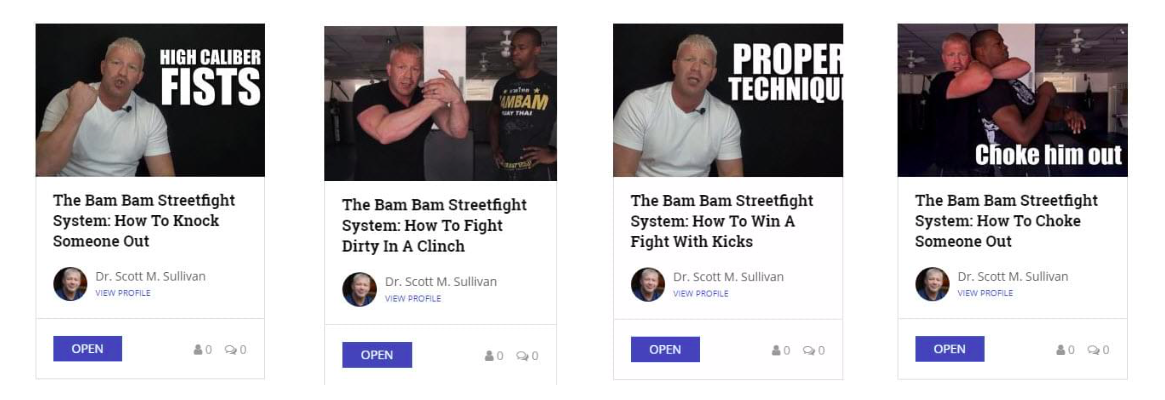The width and height of the screenshot is (1165, 400).
Task: Click the Choke Him Out thumbnail image
Action: (x=1012, y=100)
